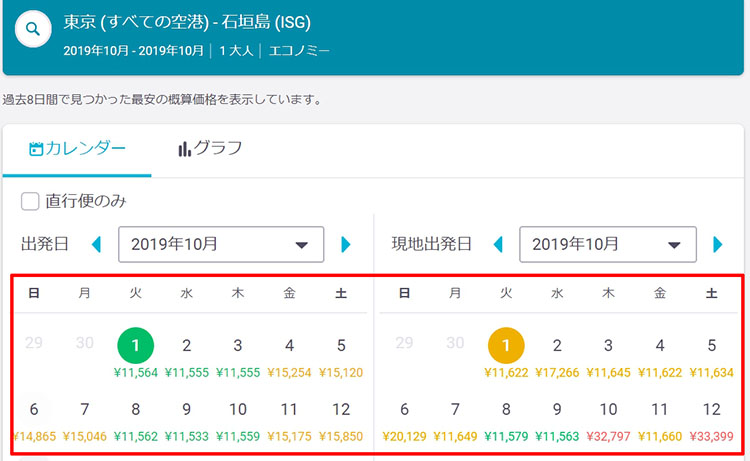The image size is (750, 461).
Task: Open the 現地出発日 2019年10月 dropdown
Action: 607,244
